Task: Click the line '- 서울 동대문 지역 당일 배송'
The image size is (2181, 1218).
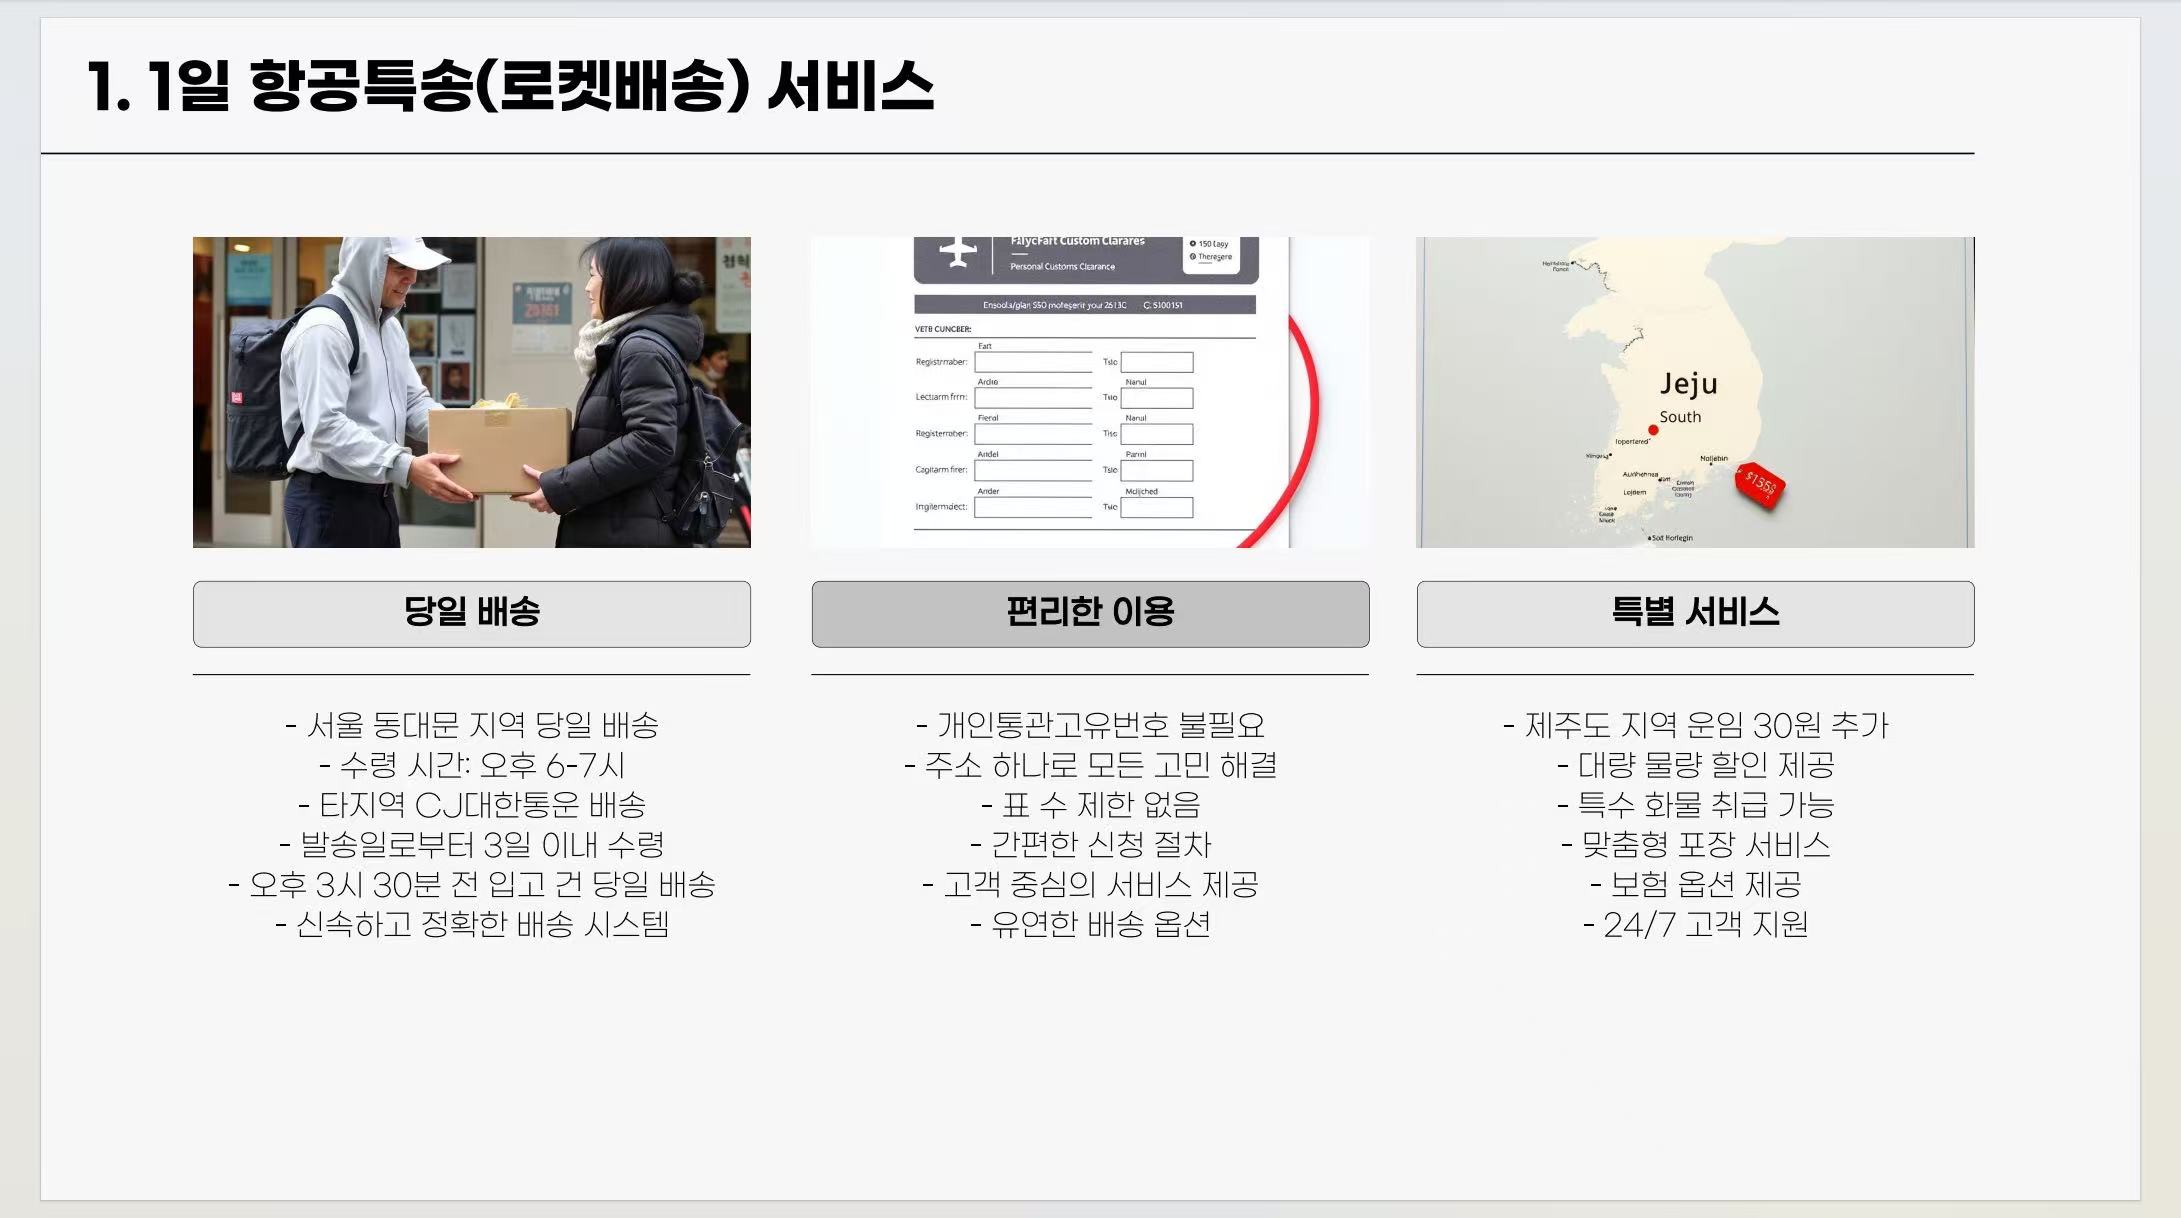Action: (x=472, y=725)
